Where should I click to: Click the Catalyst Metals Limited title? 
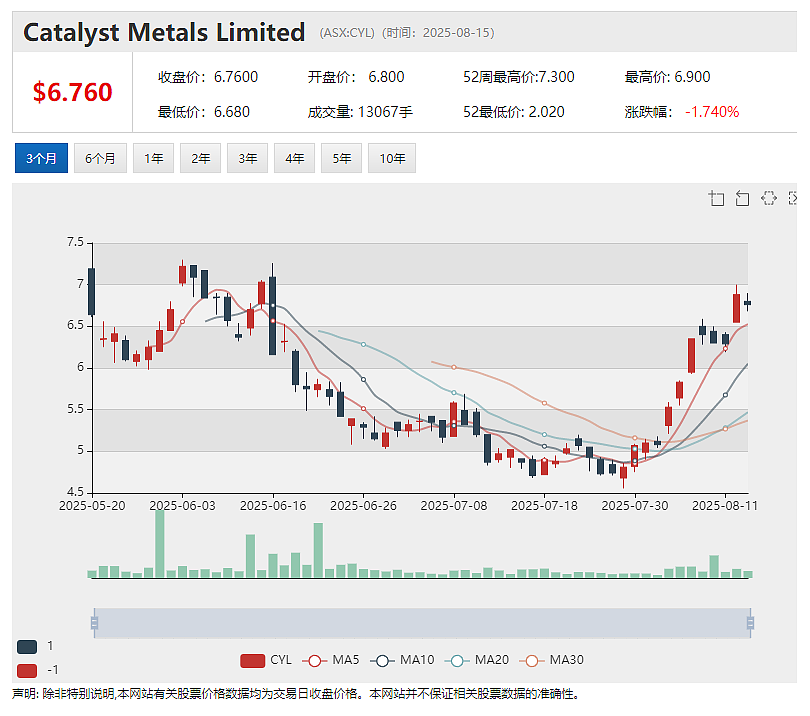164,32
